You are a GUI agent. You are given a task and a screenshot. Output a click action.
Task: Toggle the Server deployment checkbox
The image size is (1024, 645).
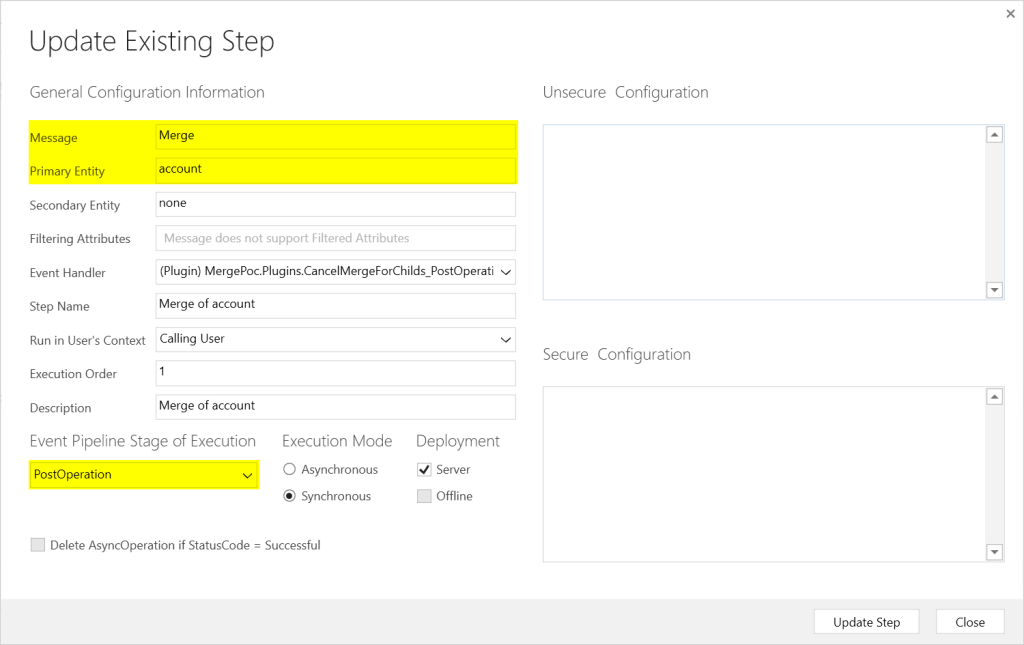tap(424, 470)
